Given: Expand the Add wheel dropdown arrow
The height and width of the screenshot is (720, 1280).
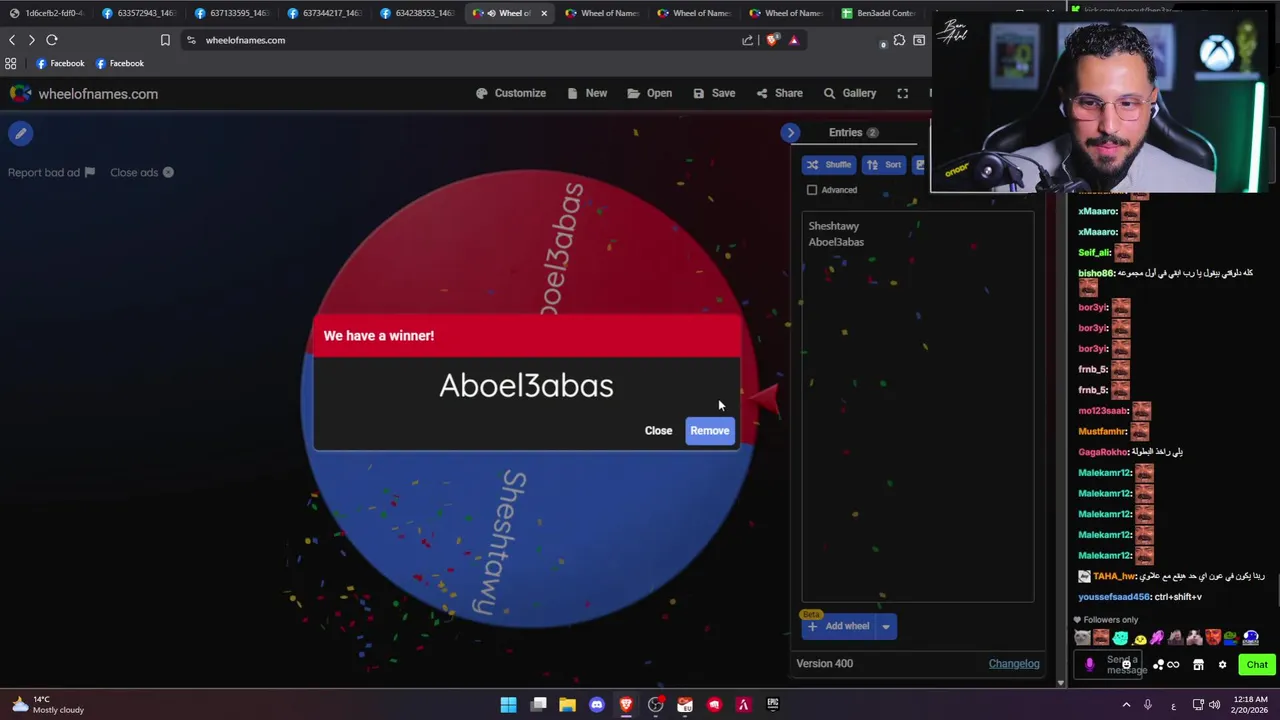Looking at the screenshot, I should (885, 627).
